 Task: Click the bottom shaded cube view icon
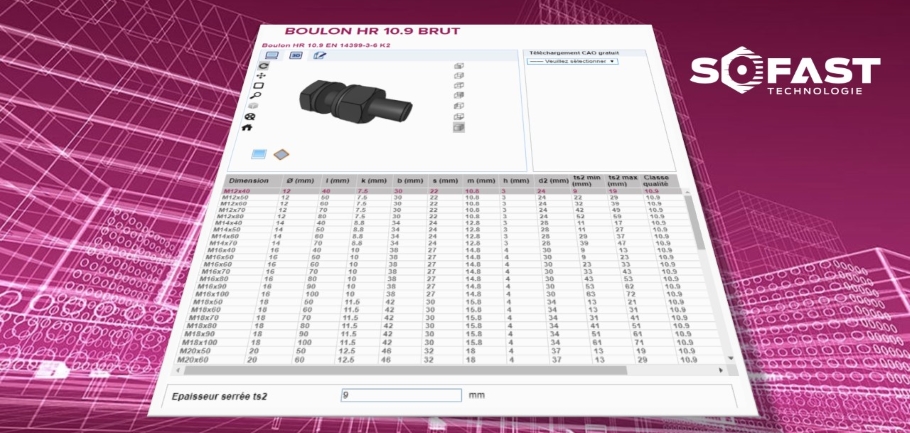pyautogui.click(x=459, y=127)
